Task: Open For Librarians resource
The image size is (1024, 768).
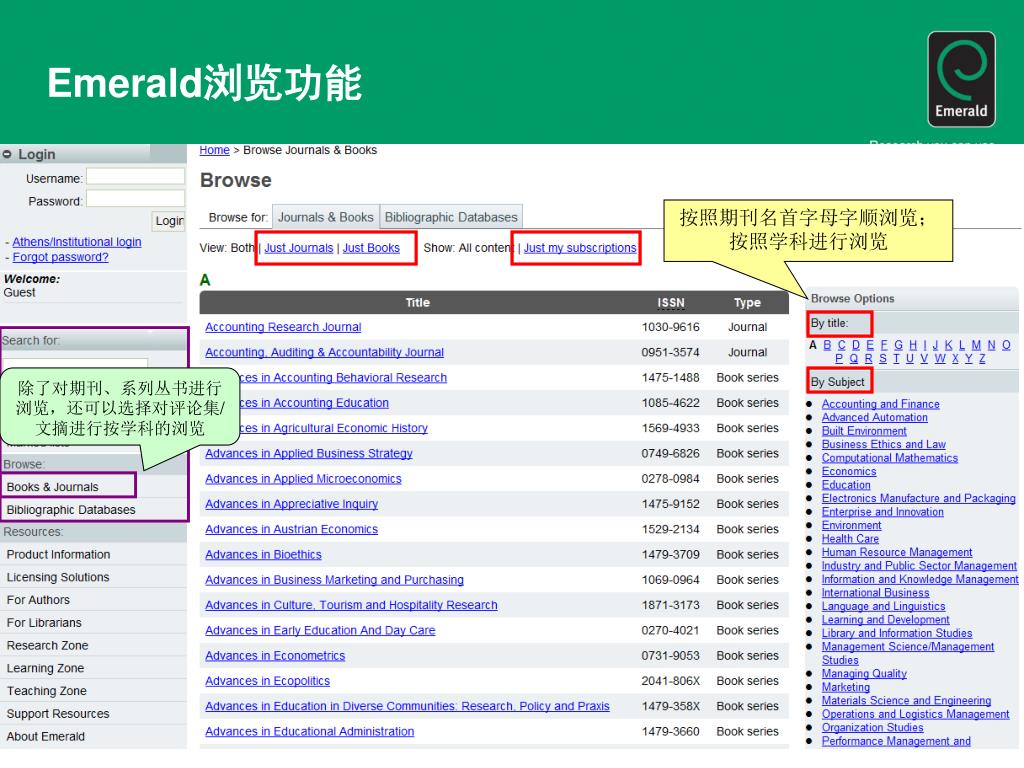Action: click(x=44, y=623)
